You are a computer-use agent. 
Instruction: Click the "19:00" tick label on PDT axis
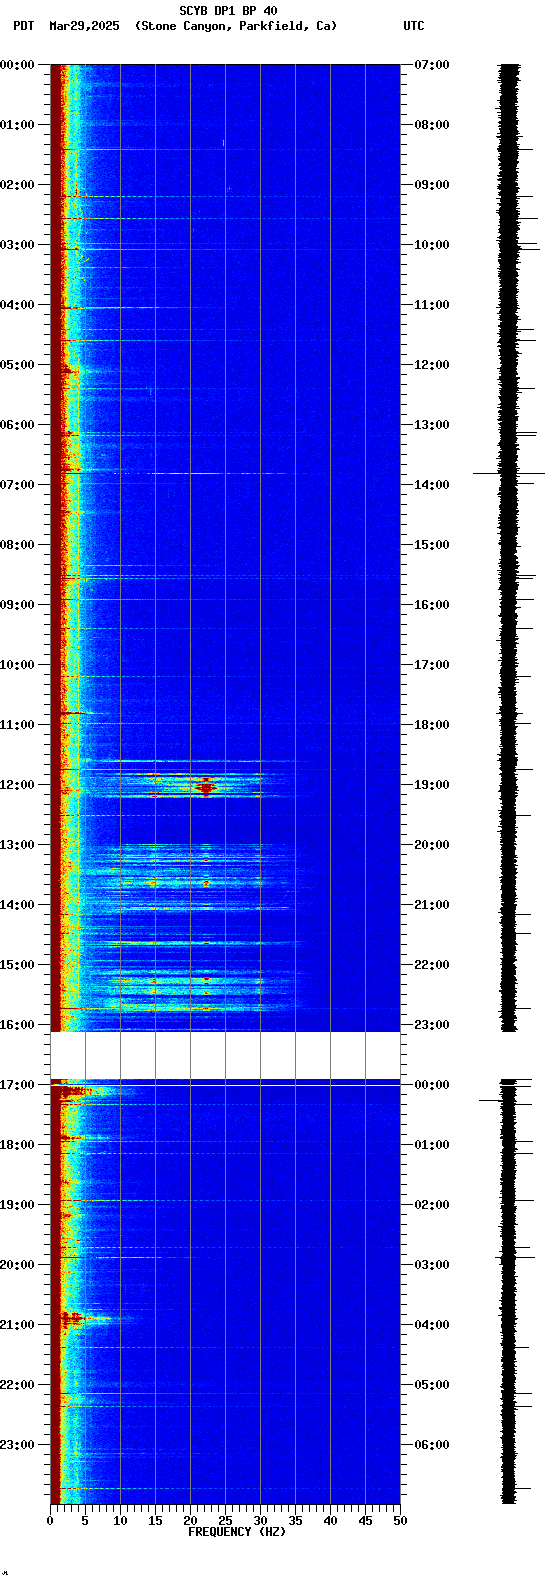tap(17, 1205)
